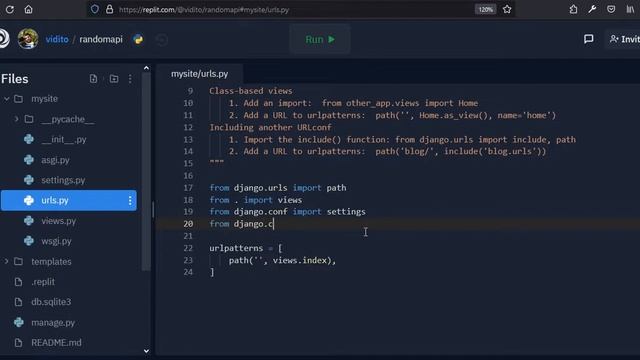The width and height of the screenshot is (640, 360).
Task: Open the history icon beside Python logo
Action: coord(162,40)
